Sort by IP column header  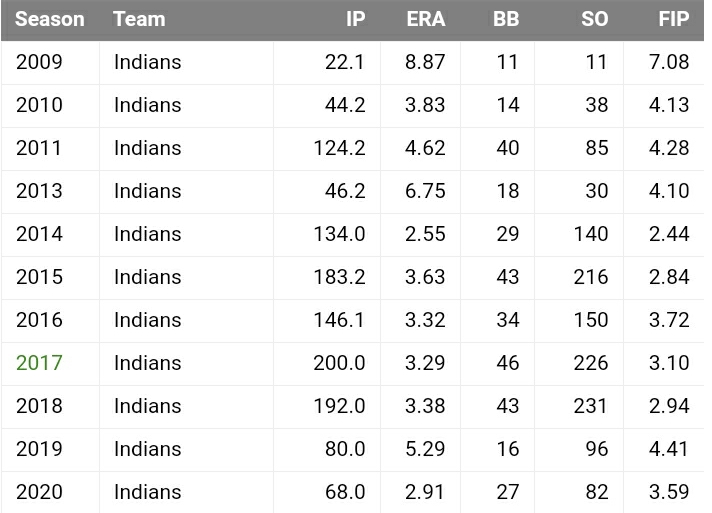(355, 19)
